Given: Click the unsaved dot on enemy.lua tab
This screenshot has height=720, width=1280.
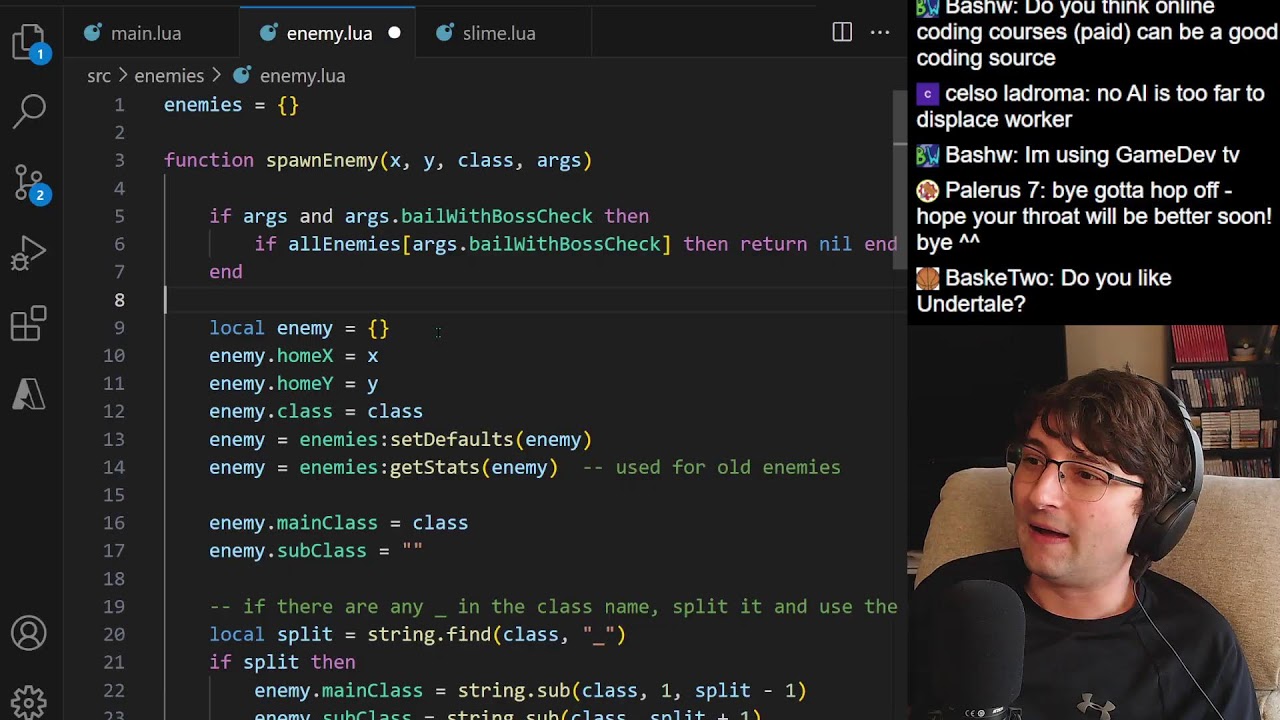Looking at the screenshot, I should click(394, 33).
